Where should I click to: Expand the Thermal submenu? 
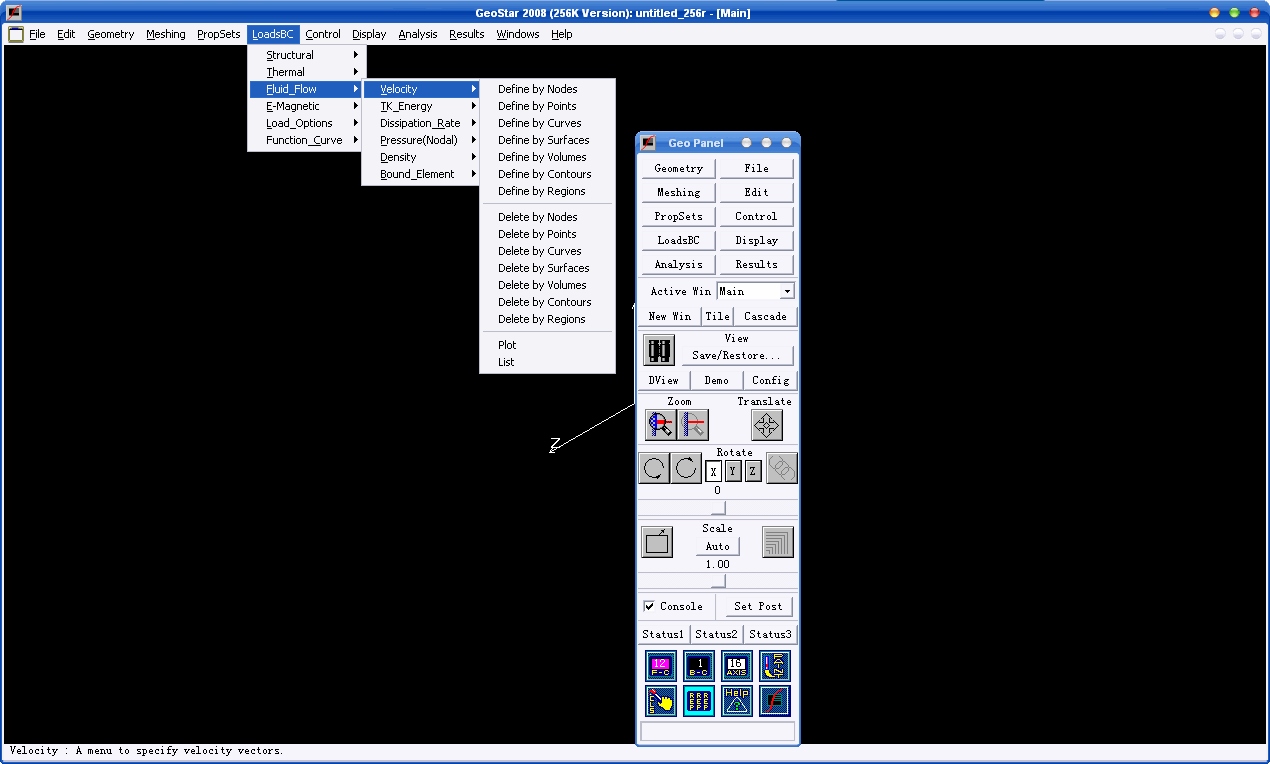[307, 72]
